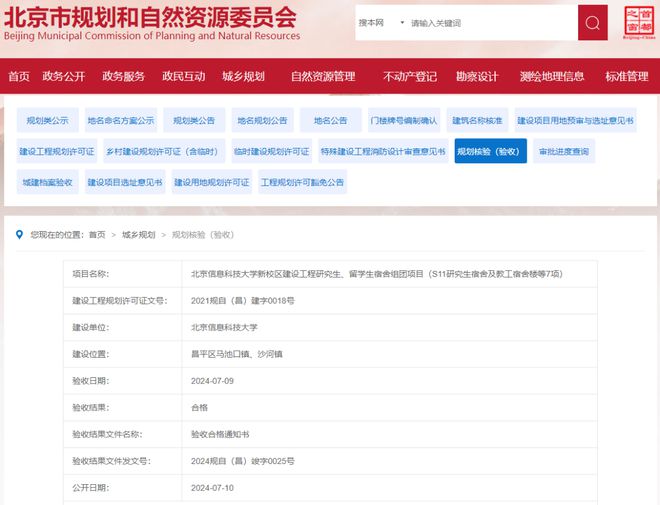Switch to the 建设工程规划许可证 tab

(x=57, y=152)
